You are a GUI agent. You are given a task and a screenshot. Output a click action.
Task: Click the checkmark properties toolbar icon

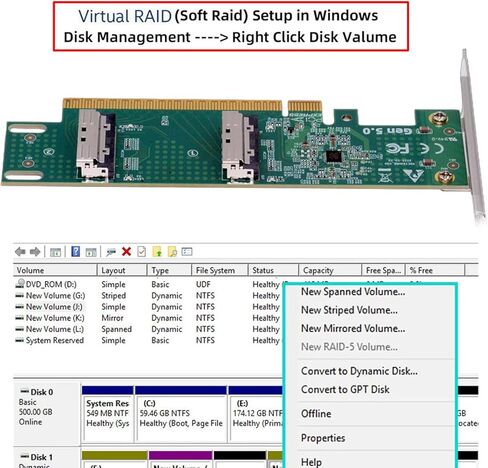tap(141, 252)
